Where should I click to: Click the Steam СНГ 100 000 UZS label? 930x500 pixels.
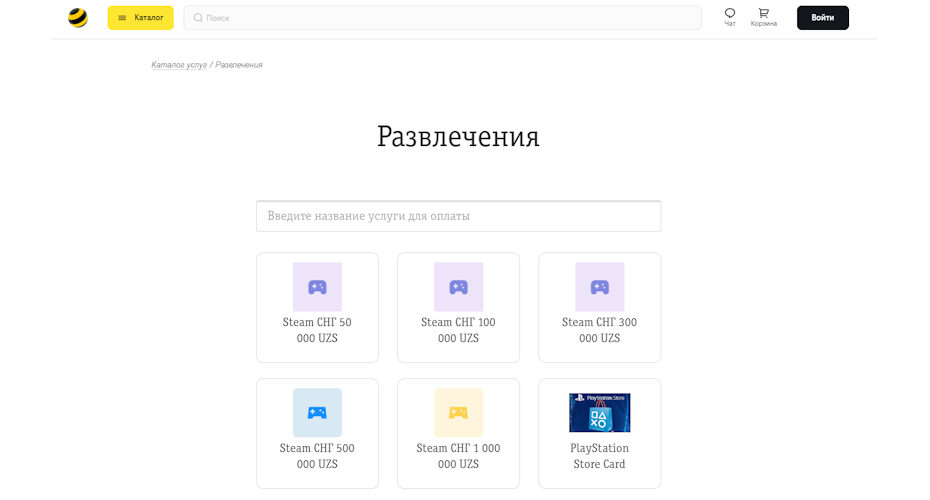[x=458, y=330]
